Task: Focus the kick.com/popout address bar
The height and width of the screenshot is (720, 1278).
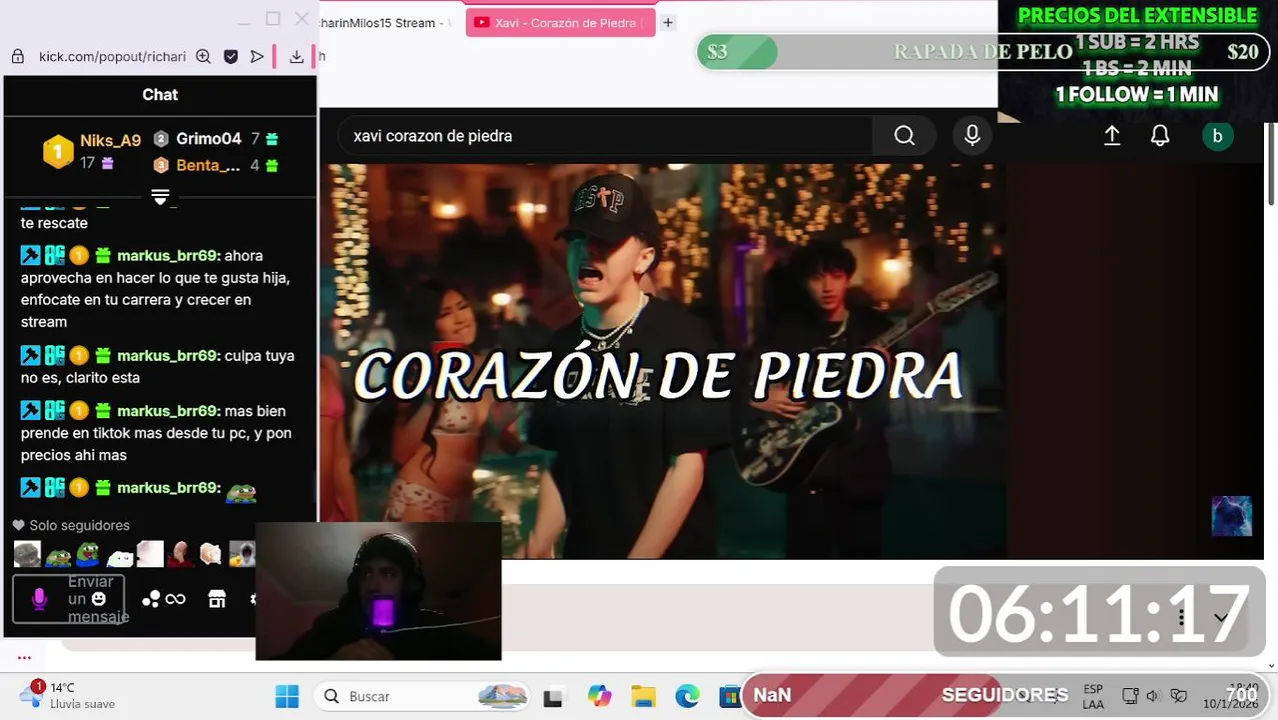Action: (x=112, y=57)
